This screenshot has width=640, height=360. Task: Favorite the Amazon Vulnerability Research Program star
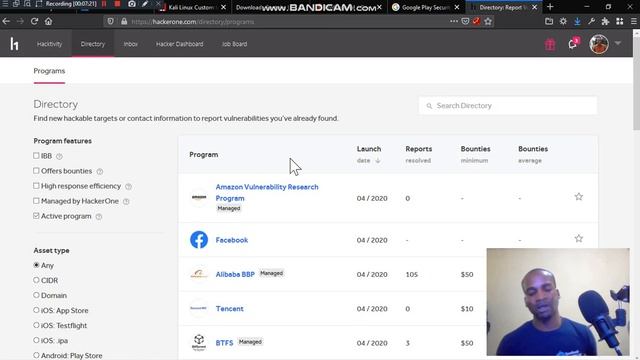point(578,197)
